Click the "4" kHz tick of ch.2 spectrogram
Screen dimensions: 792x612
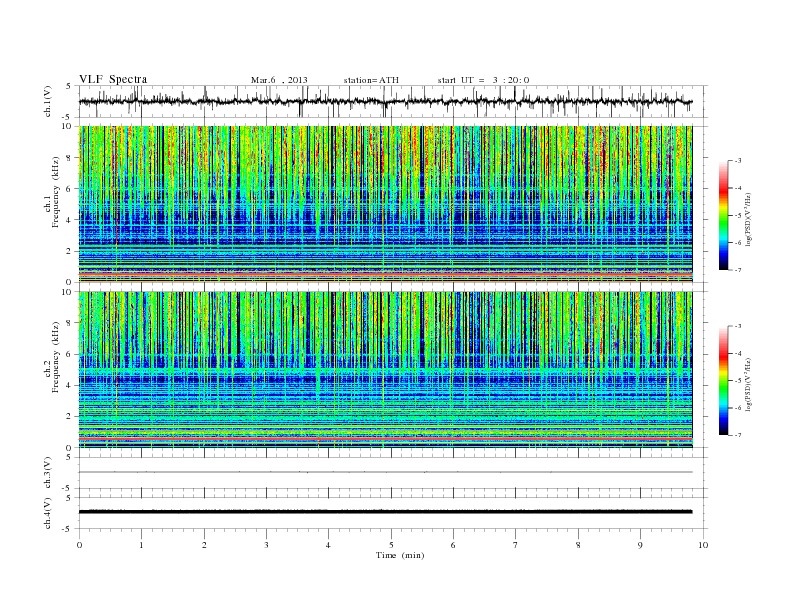point(70,385)
